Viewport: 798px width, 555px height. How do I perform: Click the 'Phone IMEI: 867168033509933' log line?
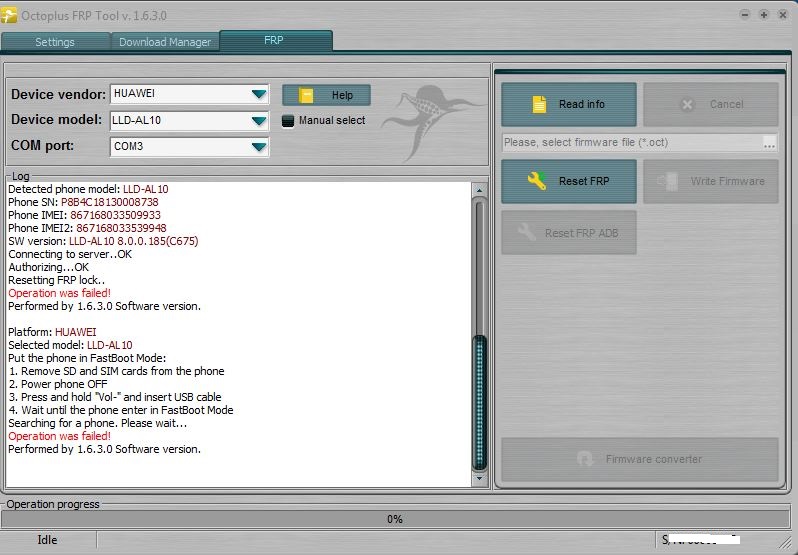click(x=84, y=215)
